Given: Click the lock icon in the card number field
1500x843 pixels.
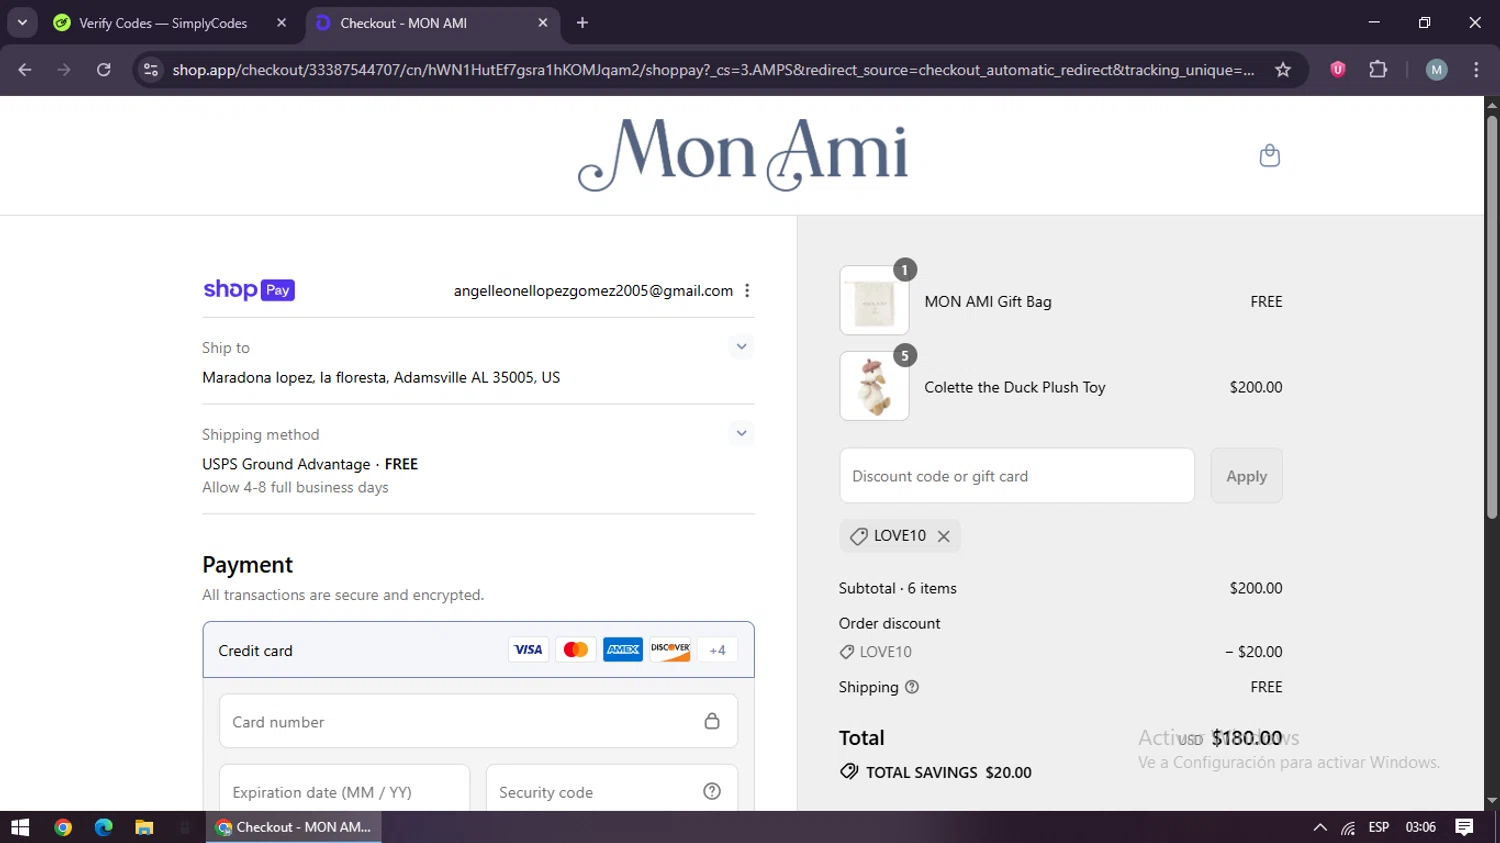Looking at the screenshot, I should (x=712, y=721).
